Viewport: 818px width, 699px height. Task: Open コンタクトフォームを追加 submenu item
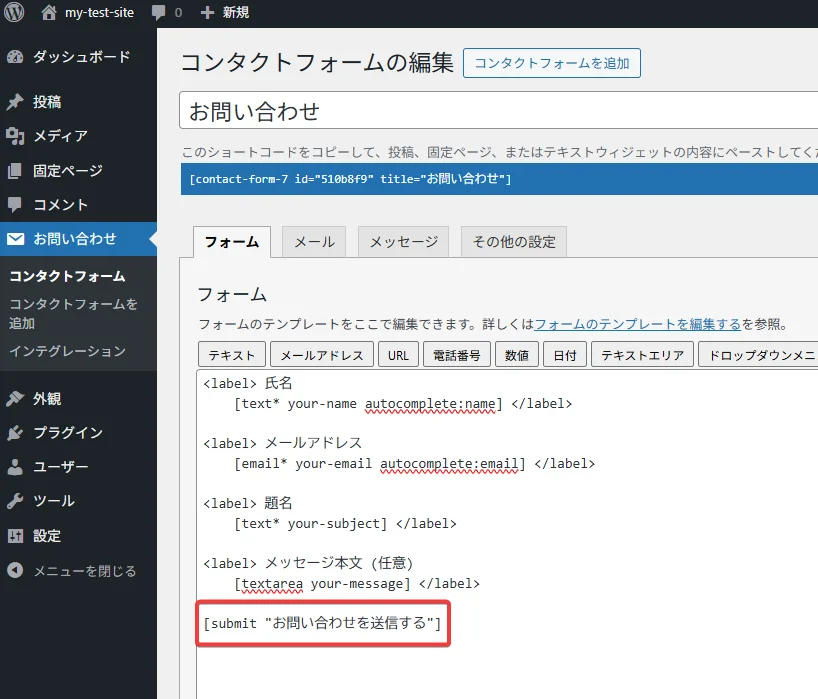point(74,314)
